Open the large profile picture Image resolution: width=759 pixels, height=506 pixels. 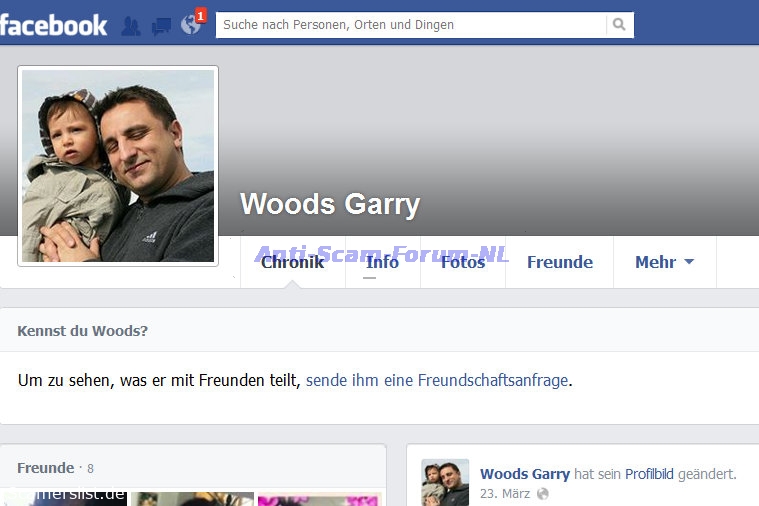[x=118, y=166]
